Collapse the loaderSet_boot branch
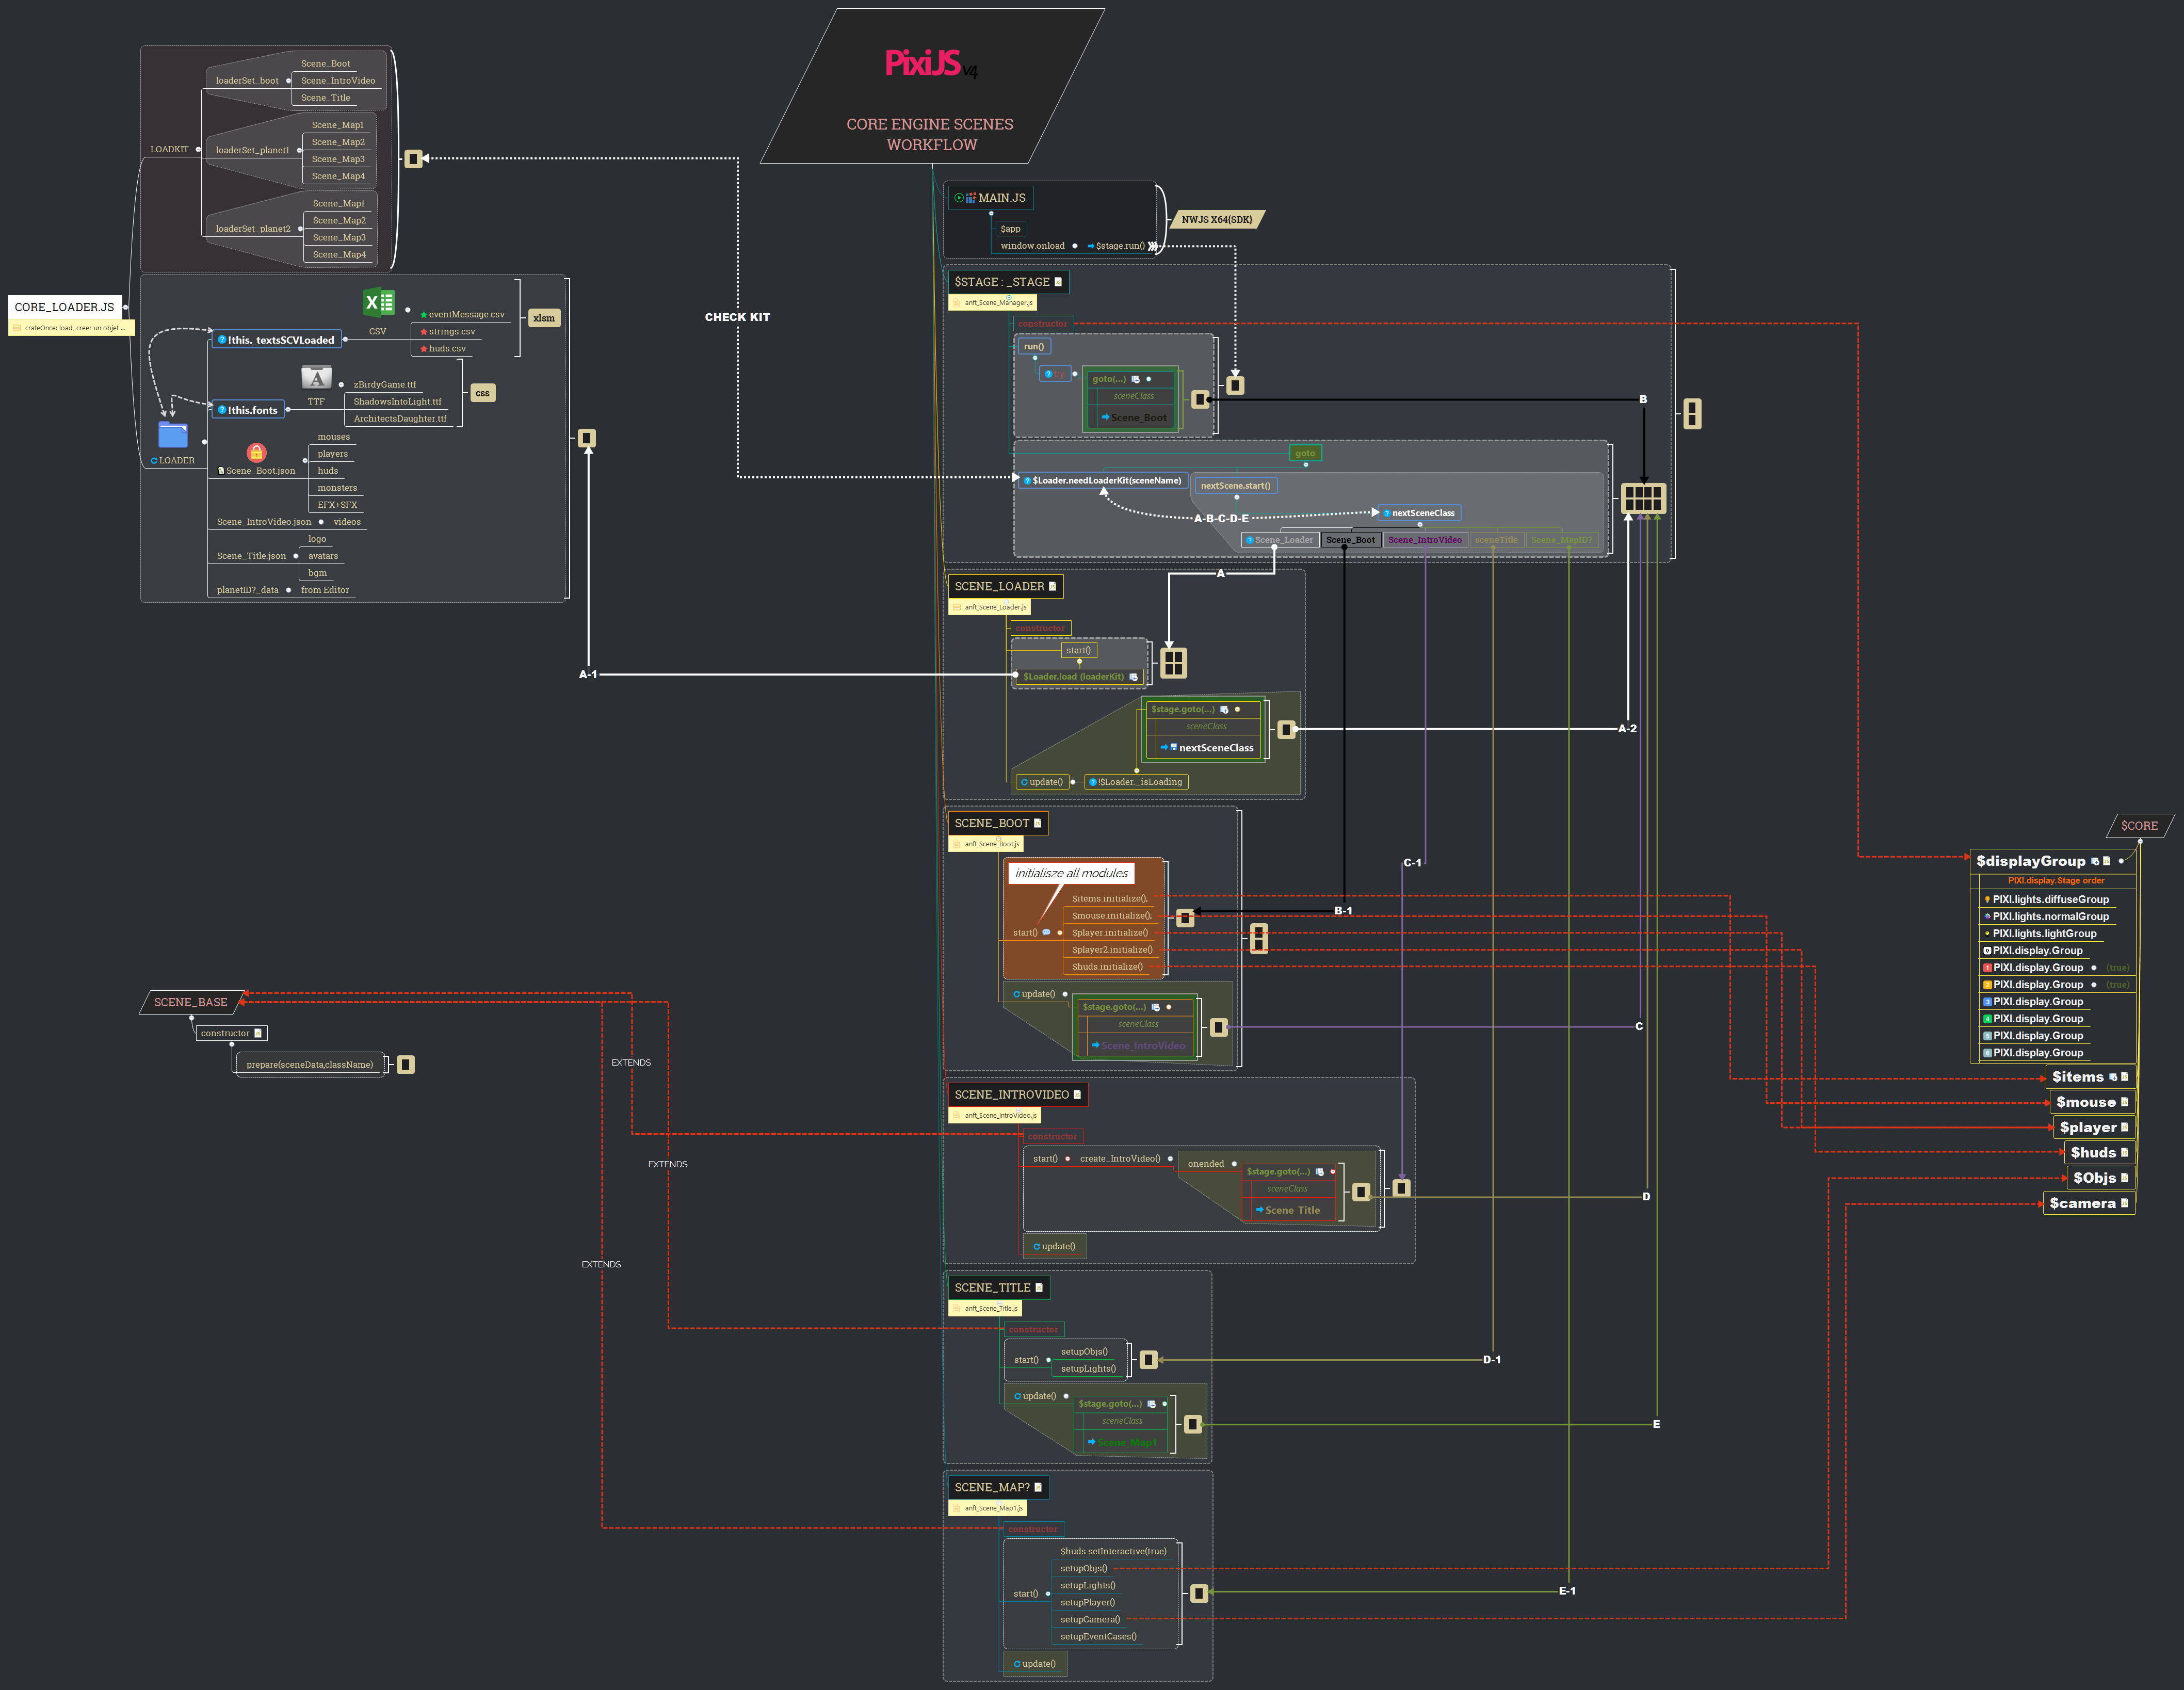Image resolution: width=2184 pixels, height=1690 pixels. 289,81
